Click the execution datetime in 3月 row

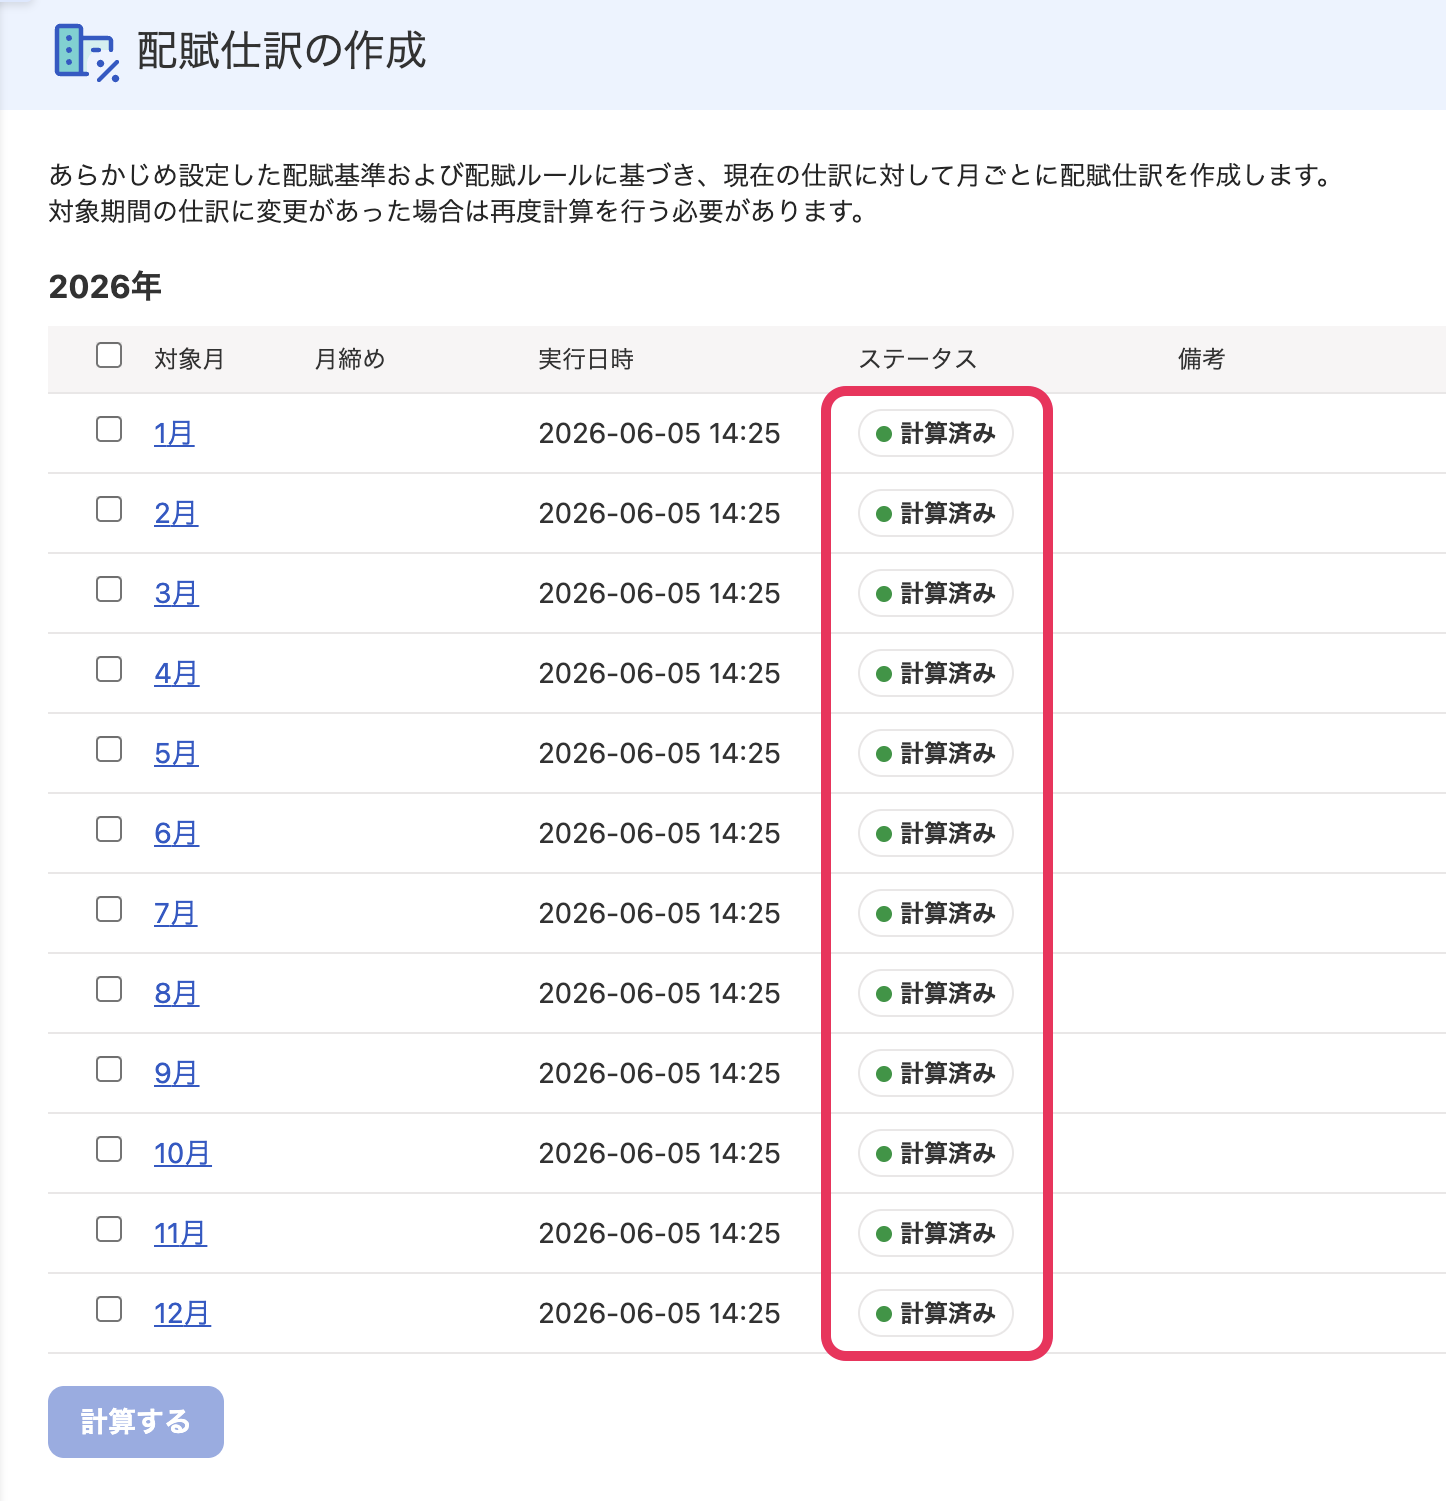coord(659,593)
